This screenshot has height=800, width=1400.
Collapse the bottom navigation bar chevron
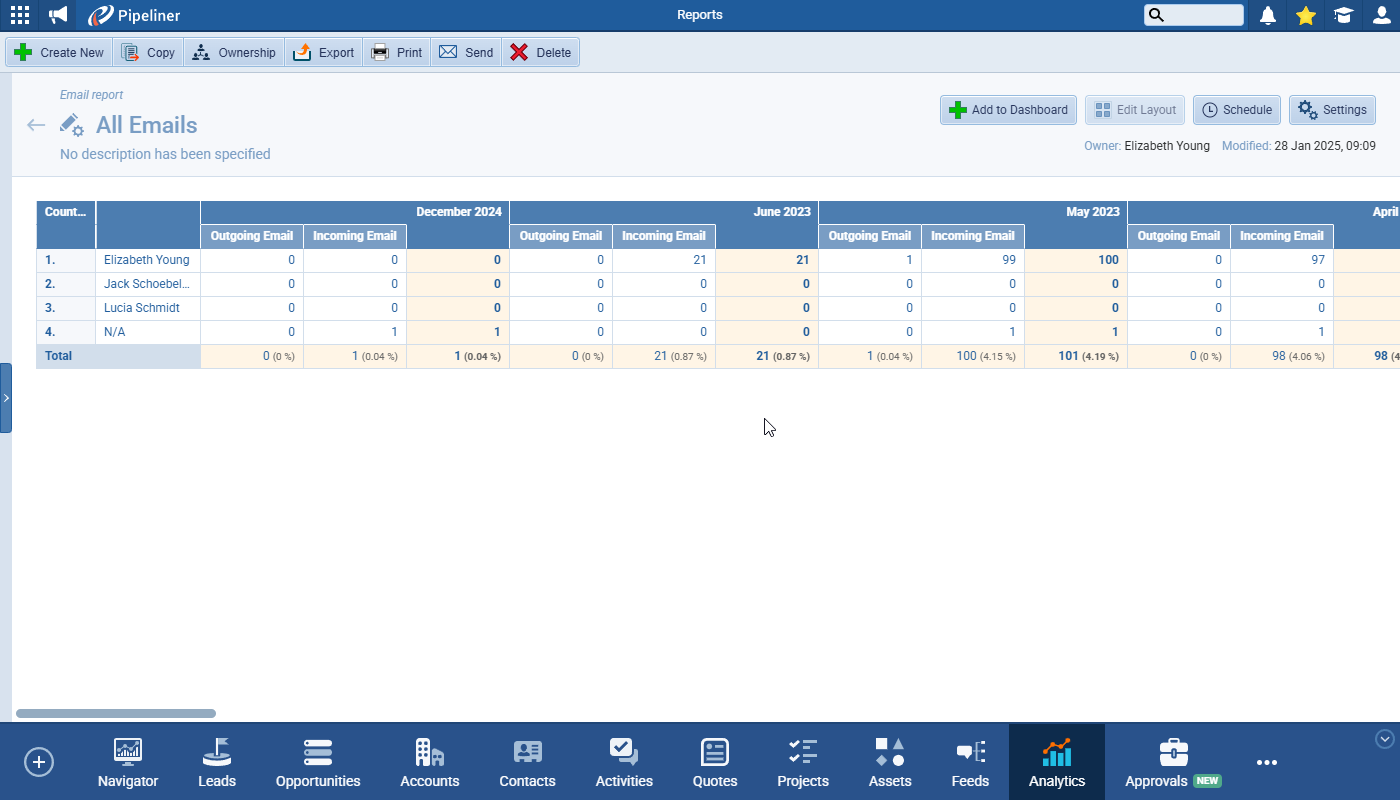pos(1385,739)
